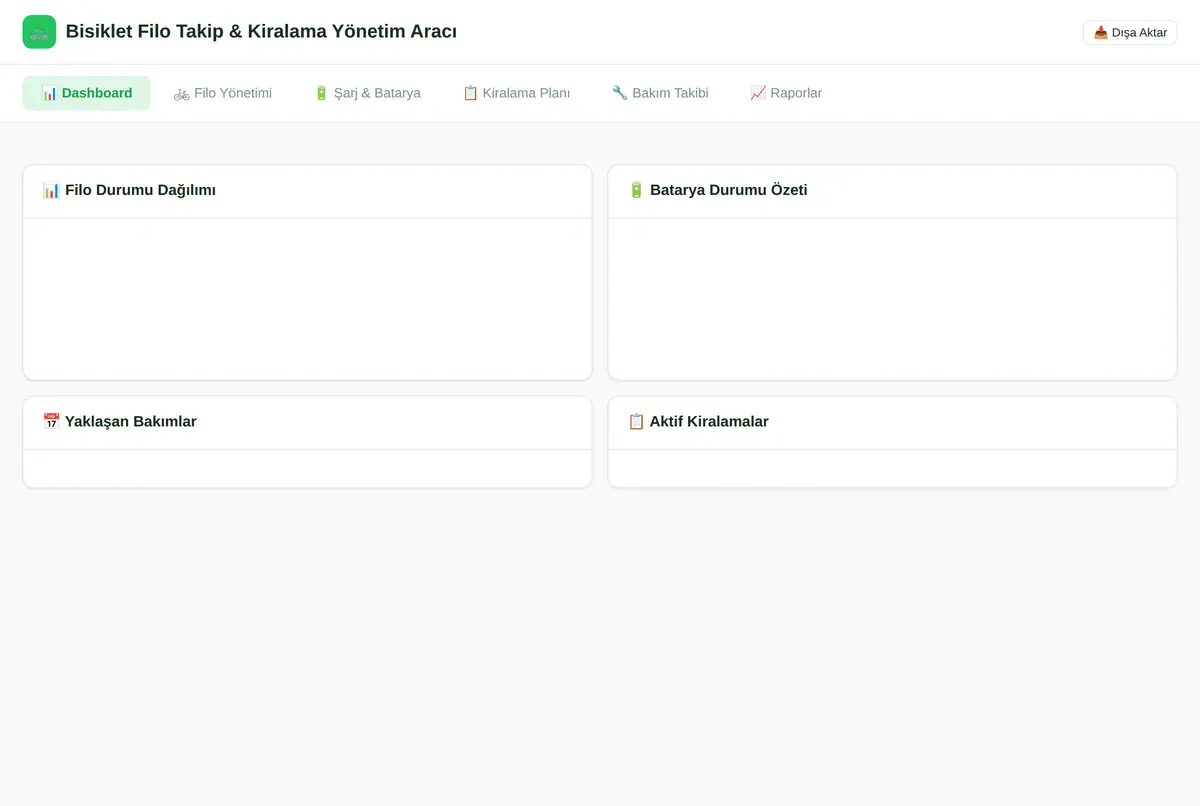Click the Filo Durumu Dağılımı heading
This screenshot has height=806, width=1200.
pos(129,190)
